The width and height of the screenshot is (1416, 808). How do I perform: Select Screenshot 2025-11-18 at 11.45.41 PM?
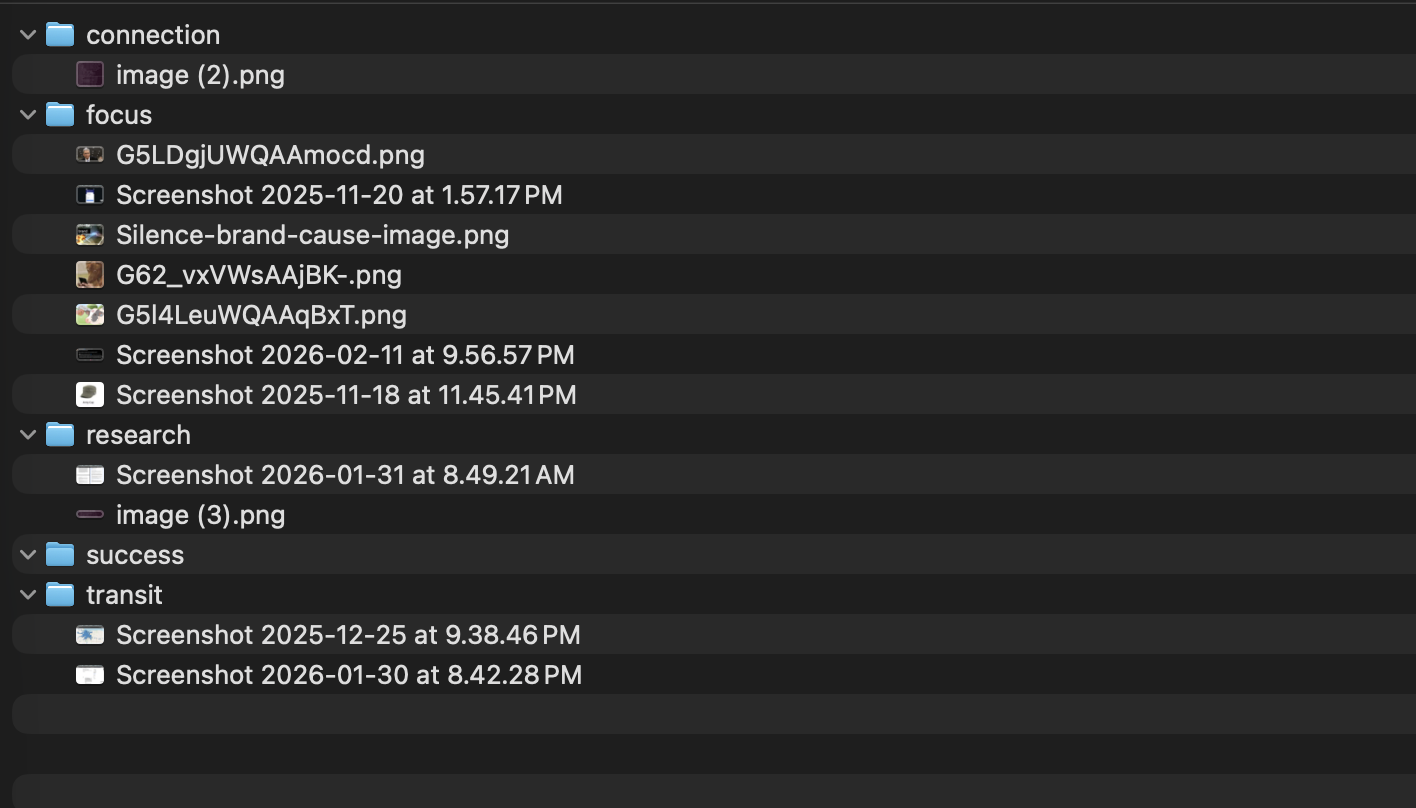(346, 395)
